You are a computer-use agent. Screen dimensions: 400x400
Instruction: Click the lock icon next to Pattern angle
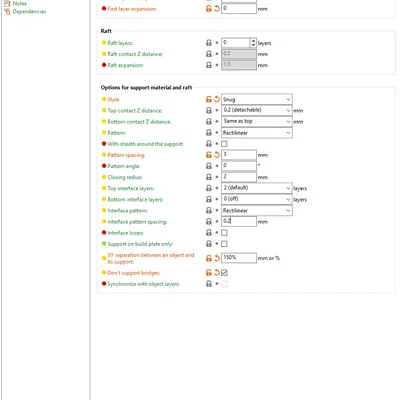[209, 166]
